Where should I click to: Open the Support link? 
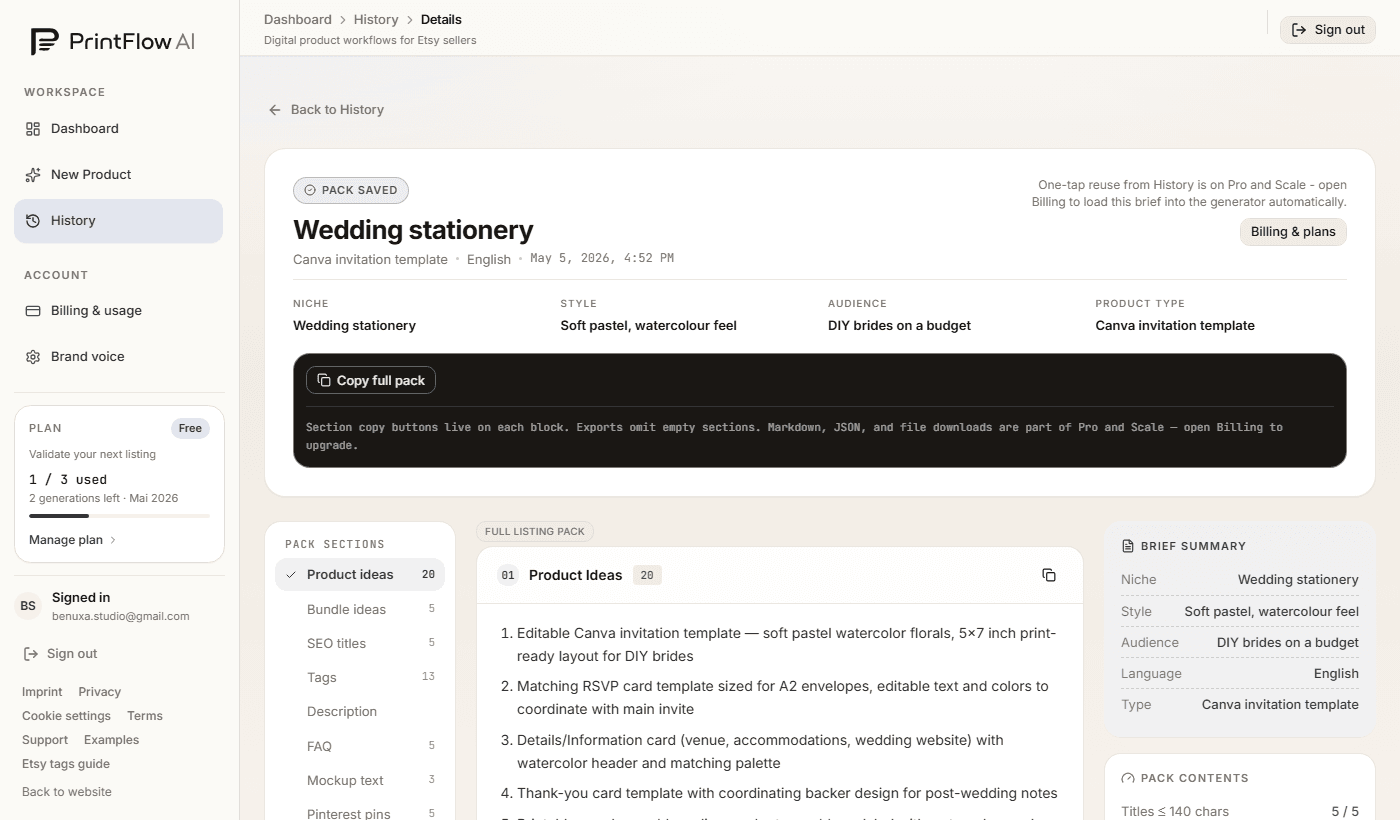[45, 740]
